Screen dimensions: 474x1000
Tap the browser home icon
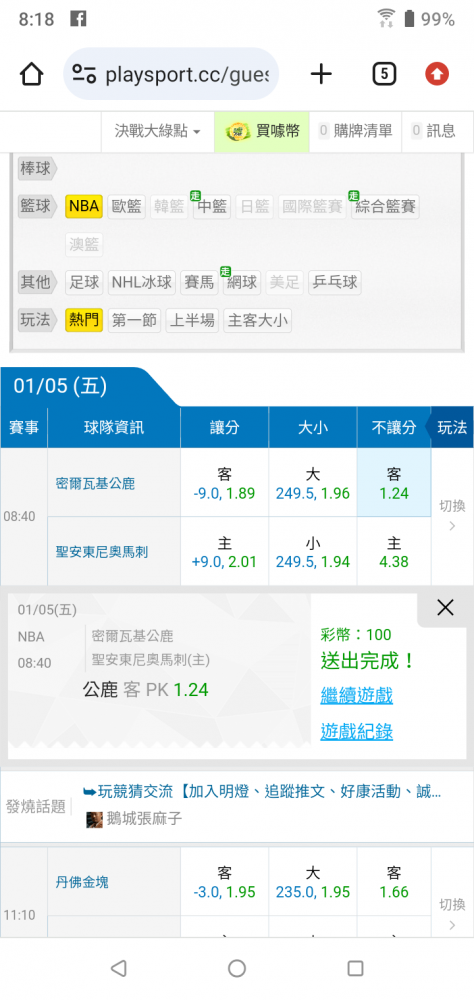click(x=31, y=75)
